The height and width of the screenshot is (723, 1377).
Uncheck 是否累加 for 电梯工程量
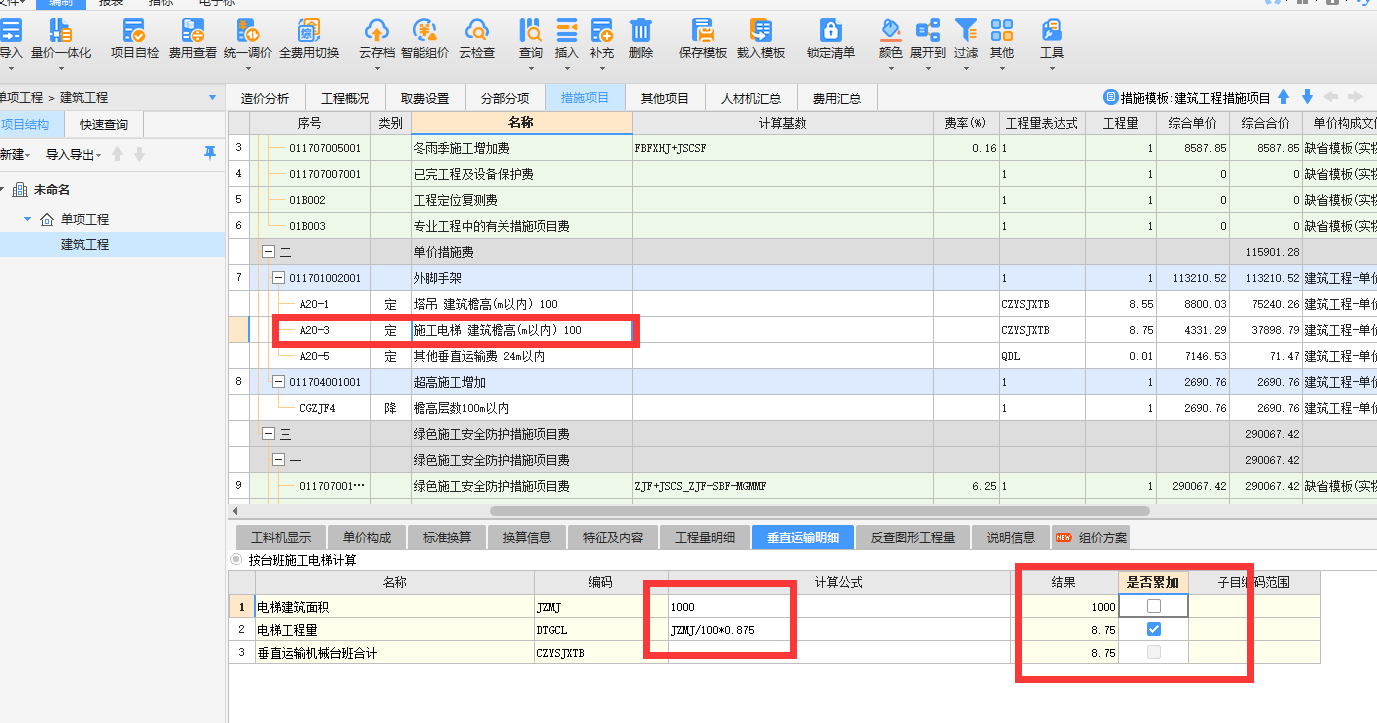coord(1154,629)
